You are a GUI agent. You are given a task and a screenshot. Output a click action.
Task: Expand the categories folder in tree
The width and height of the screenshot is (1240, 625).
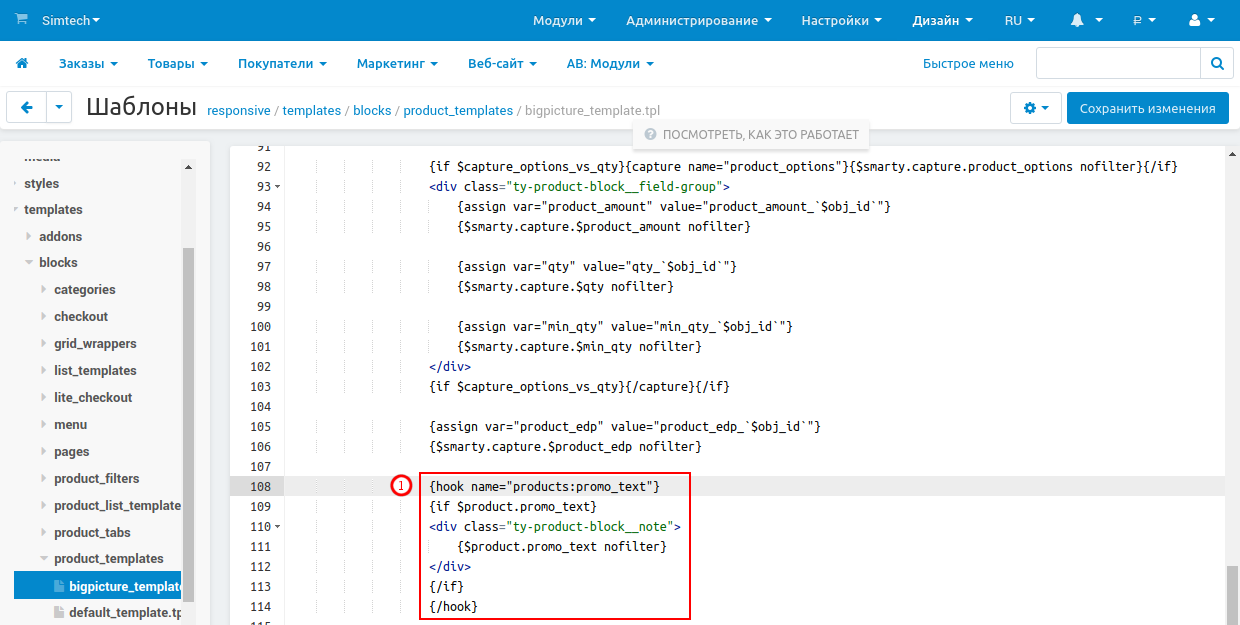(44, 290)
